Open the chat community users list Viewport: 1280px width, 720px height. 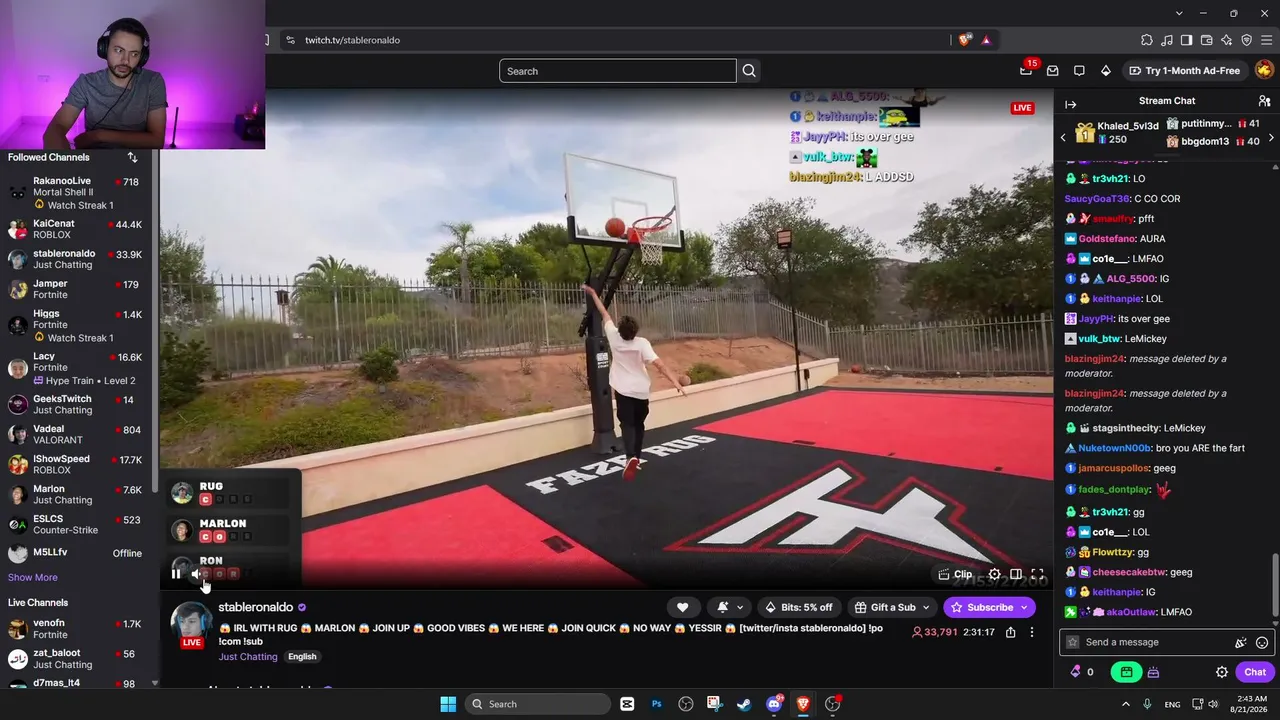tap(1264, 101)
